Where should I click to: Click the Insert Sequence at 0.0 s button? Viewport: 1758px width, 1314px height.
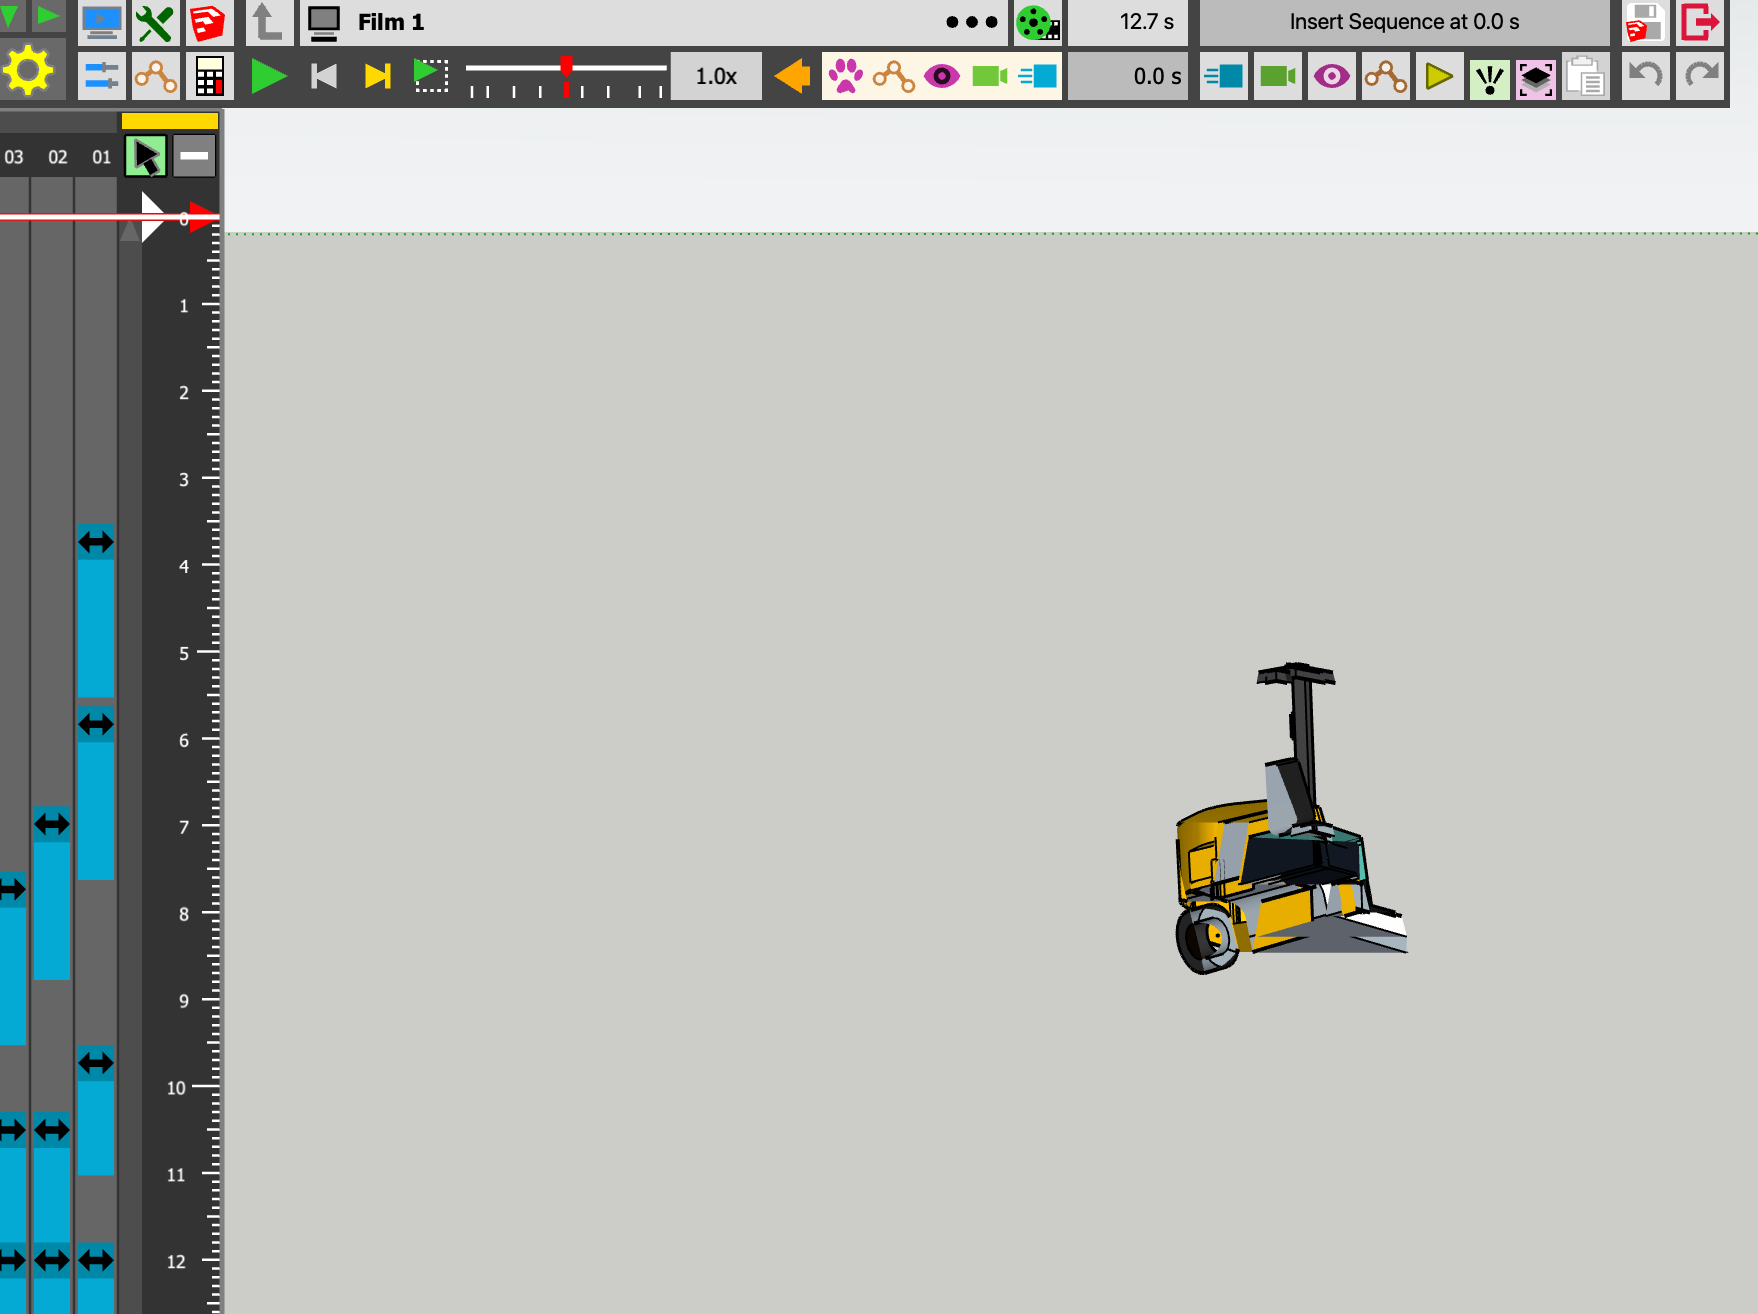(x=1403, y=22)
